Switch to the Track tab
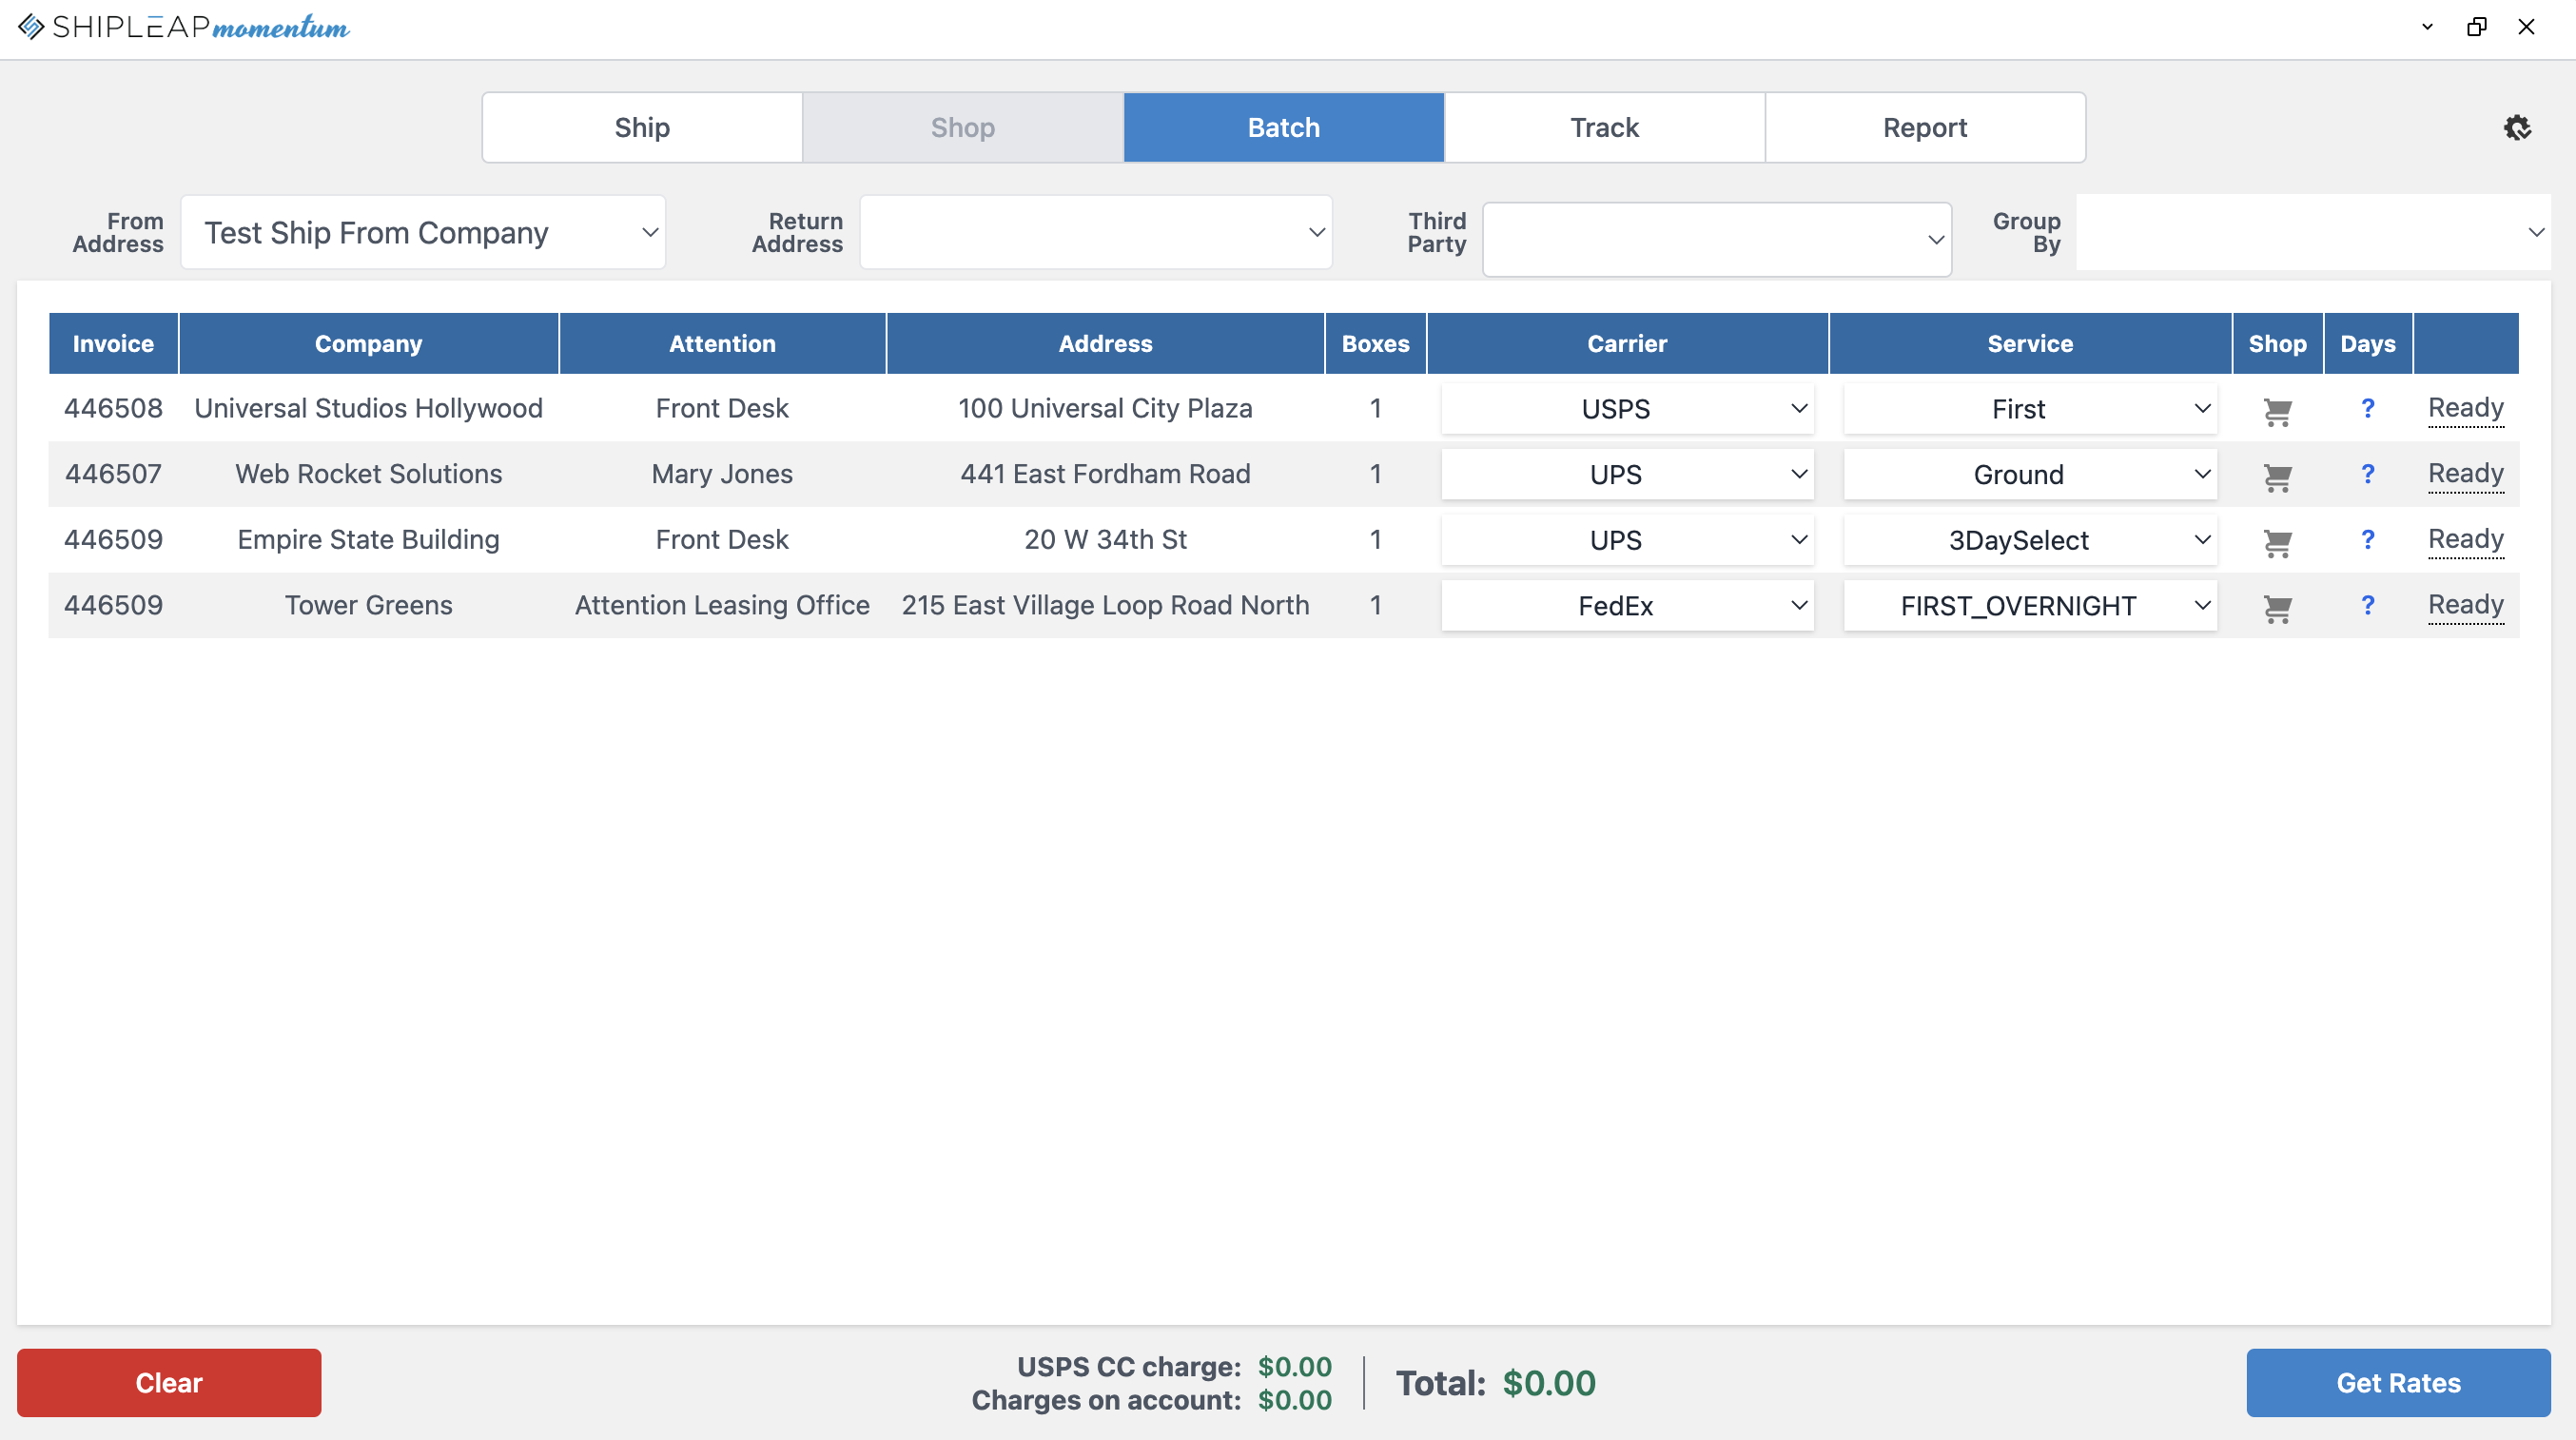The width and height of the screenshot is (2576, 1440). point(1604,128)
